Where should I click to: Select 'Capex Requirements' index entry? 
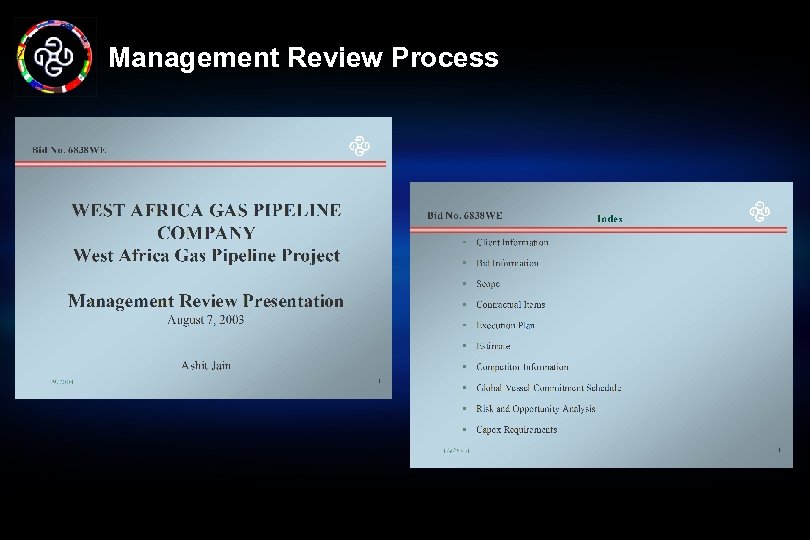tap(517, 429)
